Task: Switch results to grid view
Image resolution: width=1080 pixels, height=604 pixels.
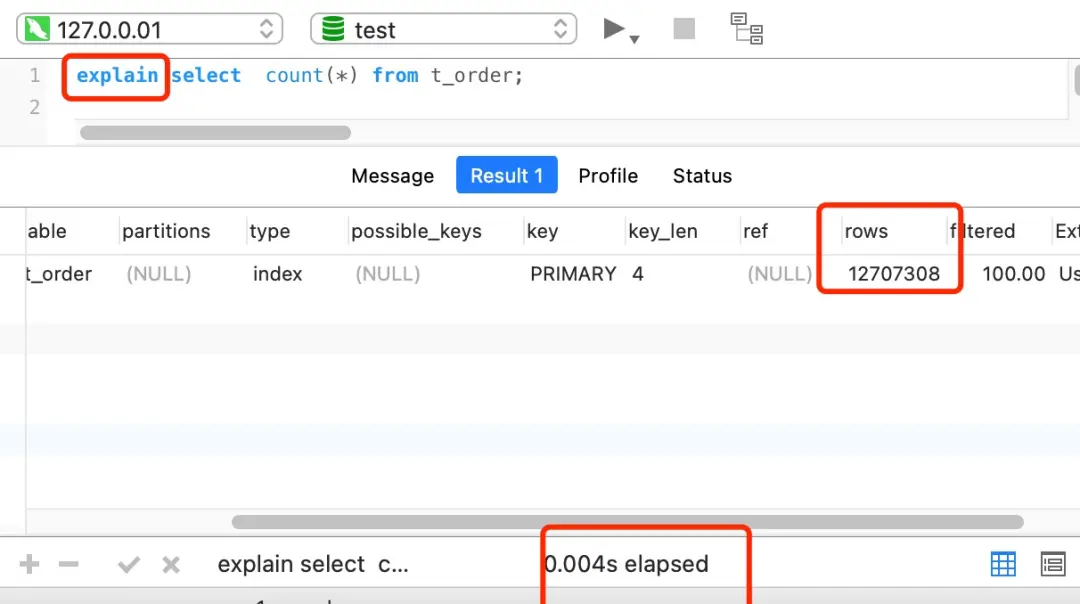Action: [1003, 564]
